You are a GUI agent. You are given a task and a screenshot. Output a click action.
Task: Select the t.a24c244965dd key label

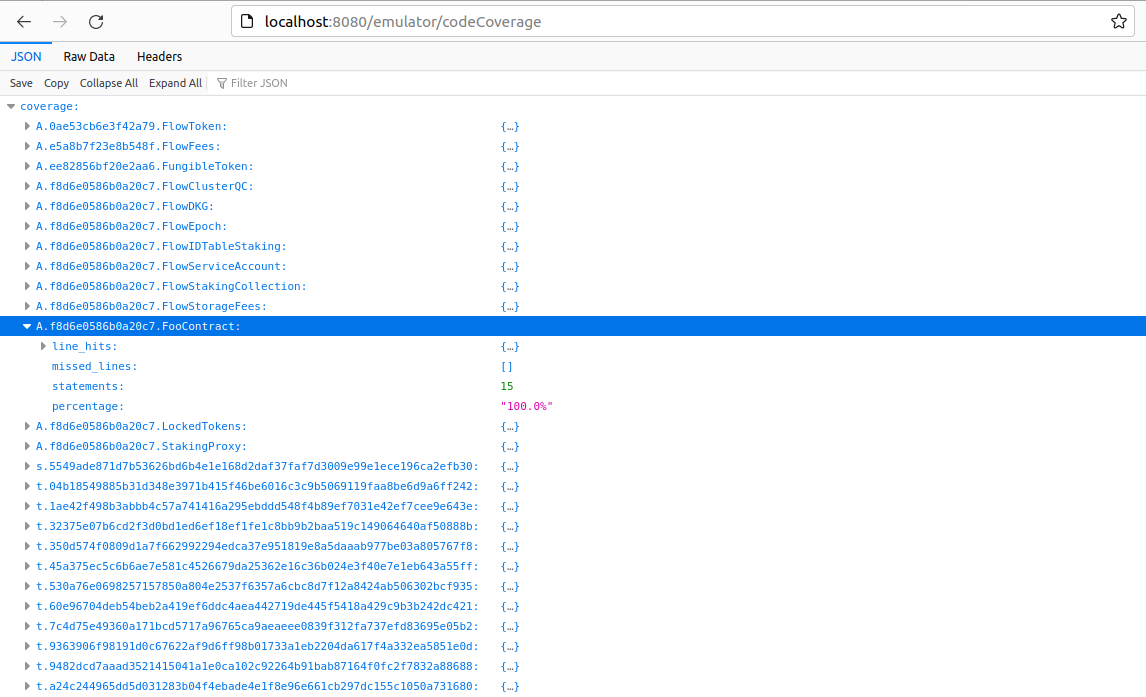(257, 687)
